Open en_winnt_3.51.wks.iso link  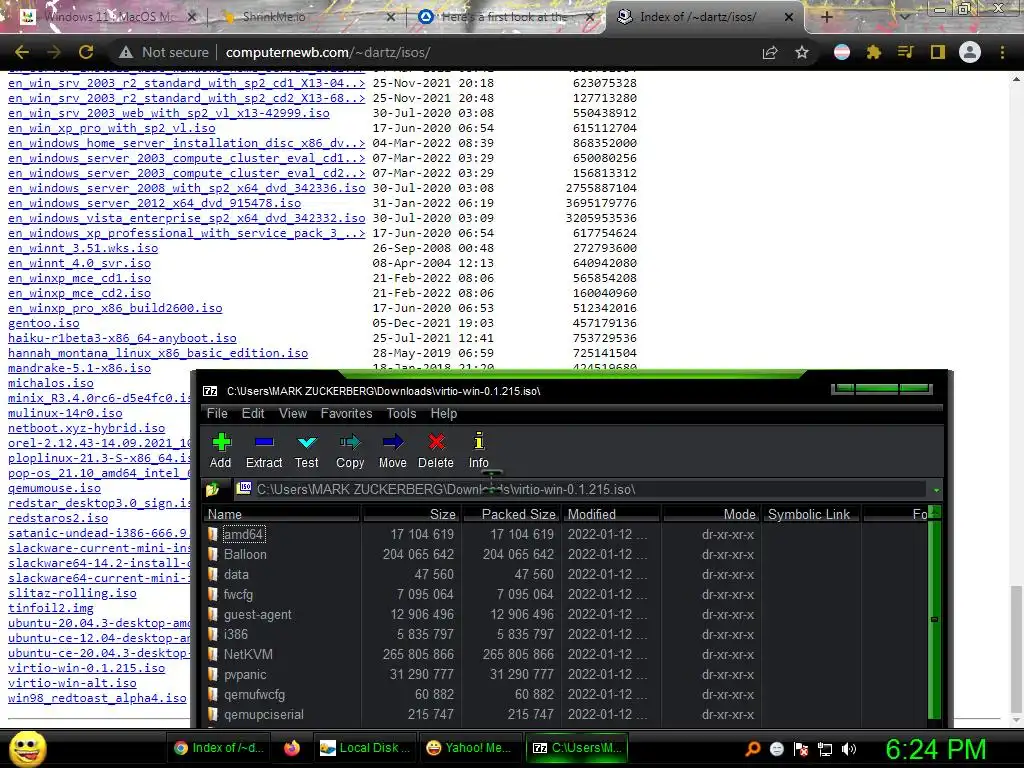point(83,248)
